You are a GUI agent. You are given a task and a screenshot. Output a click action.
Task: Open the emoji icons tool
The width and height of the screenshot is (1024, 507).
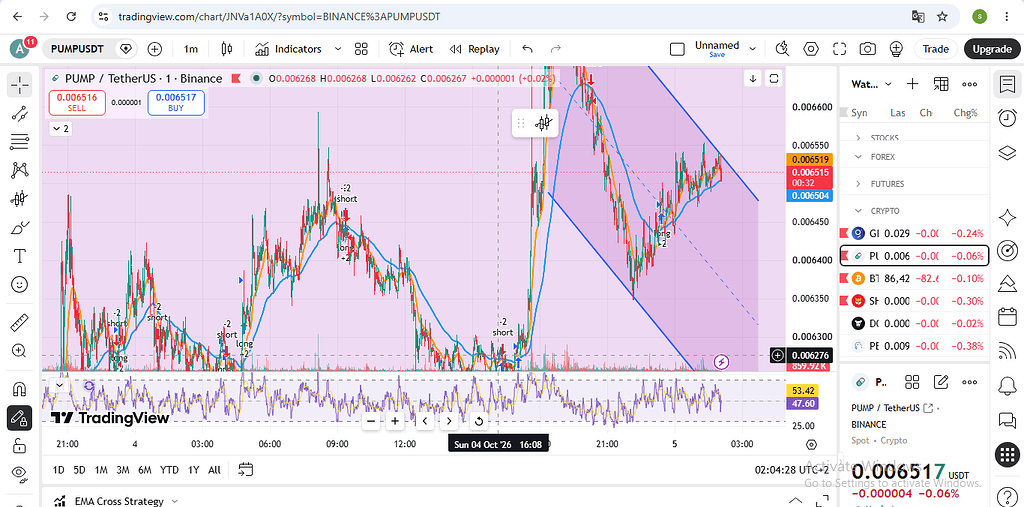[x=20, y=285]
